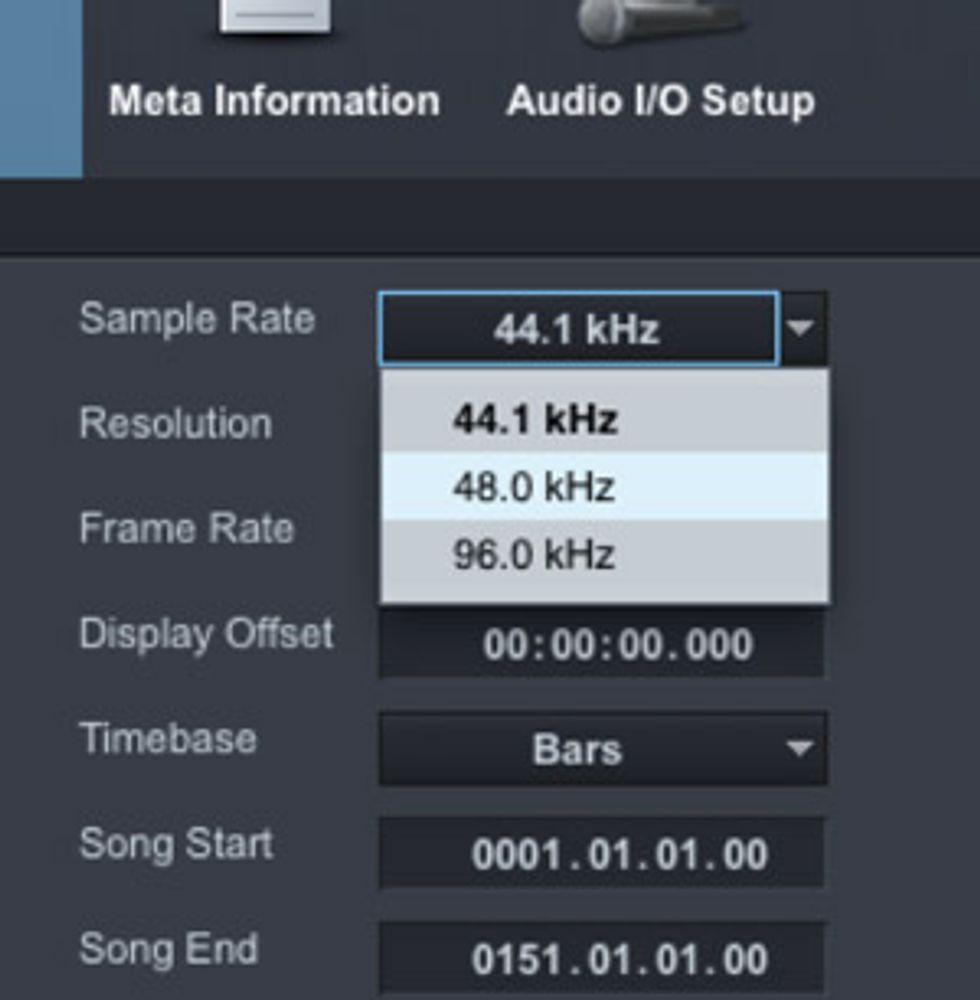Image resolution: width=980 pixels, height=1000 pixels.
Task: Click the Sample Rate label
Action: [197, 318]
